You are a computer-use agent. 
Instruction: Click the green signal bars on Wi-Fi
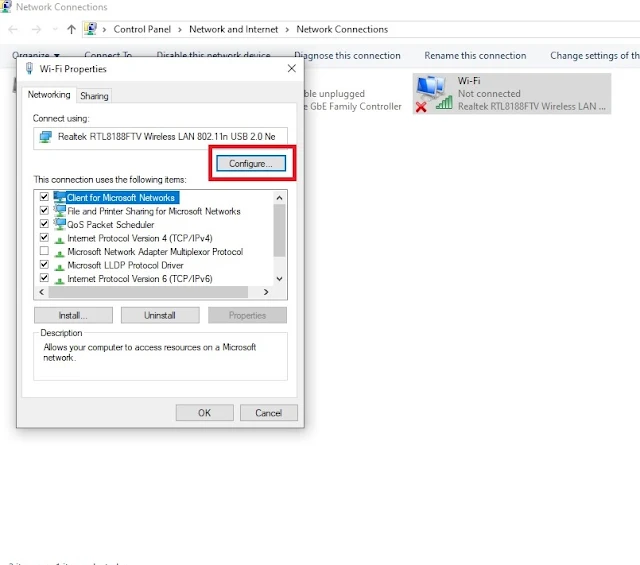(444, 103)
